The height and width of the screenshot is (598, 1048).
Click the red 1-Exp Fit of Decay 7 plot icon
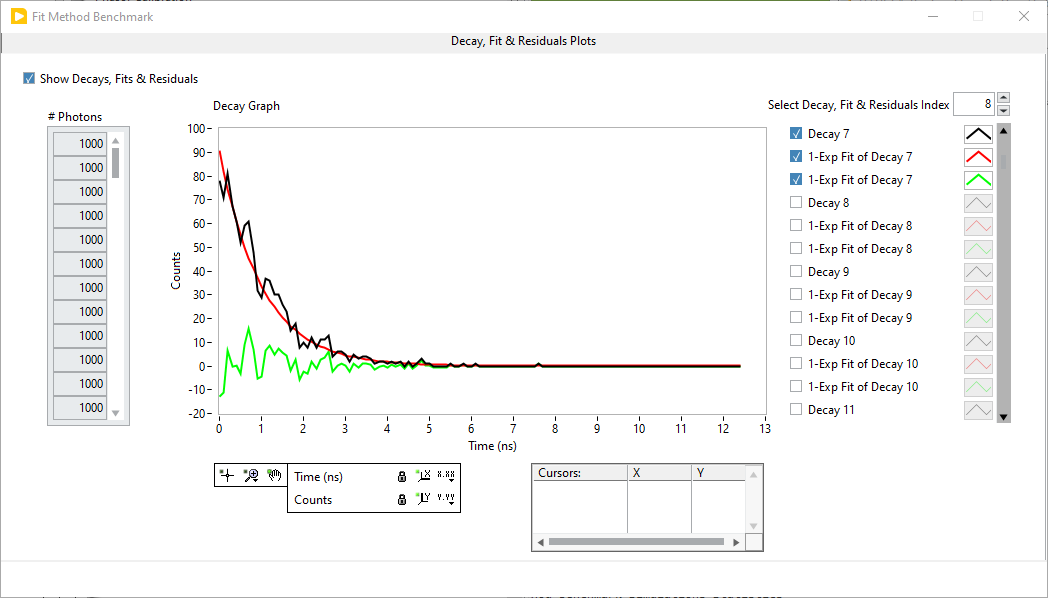click(x=978, y=157)
